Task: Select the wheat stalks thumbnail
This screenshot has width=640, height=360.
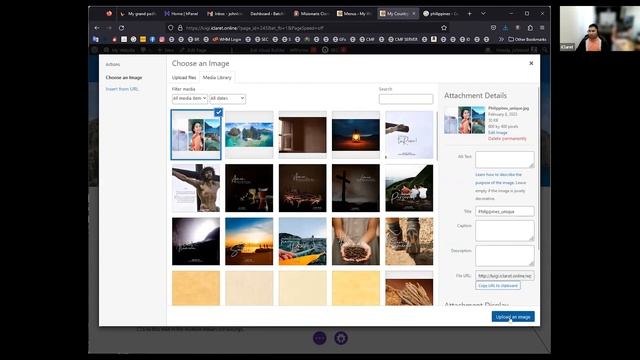Action: point(409,288)
